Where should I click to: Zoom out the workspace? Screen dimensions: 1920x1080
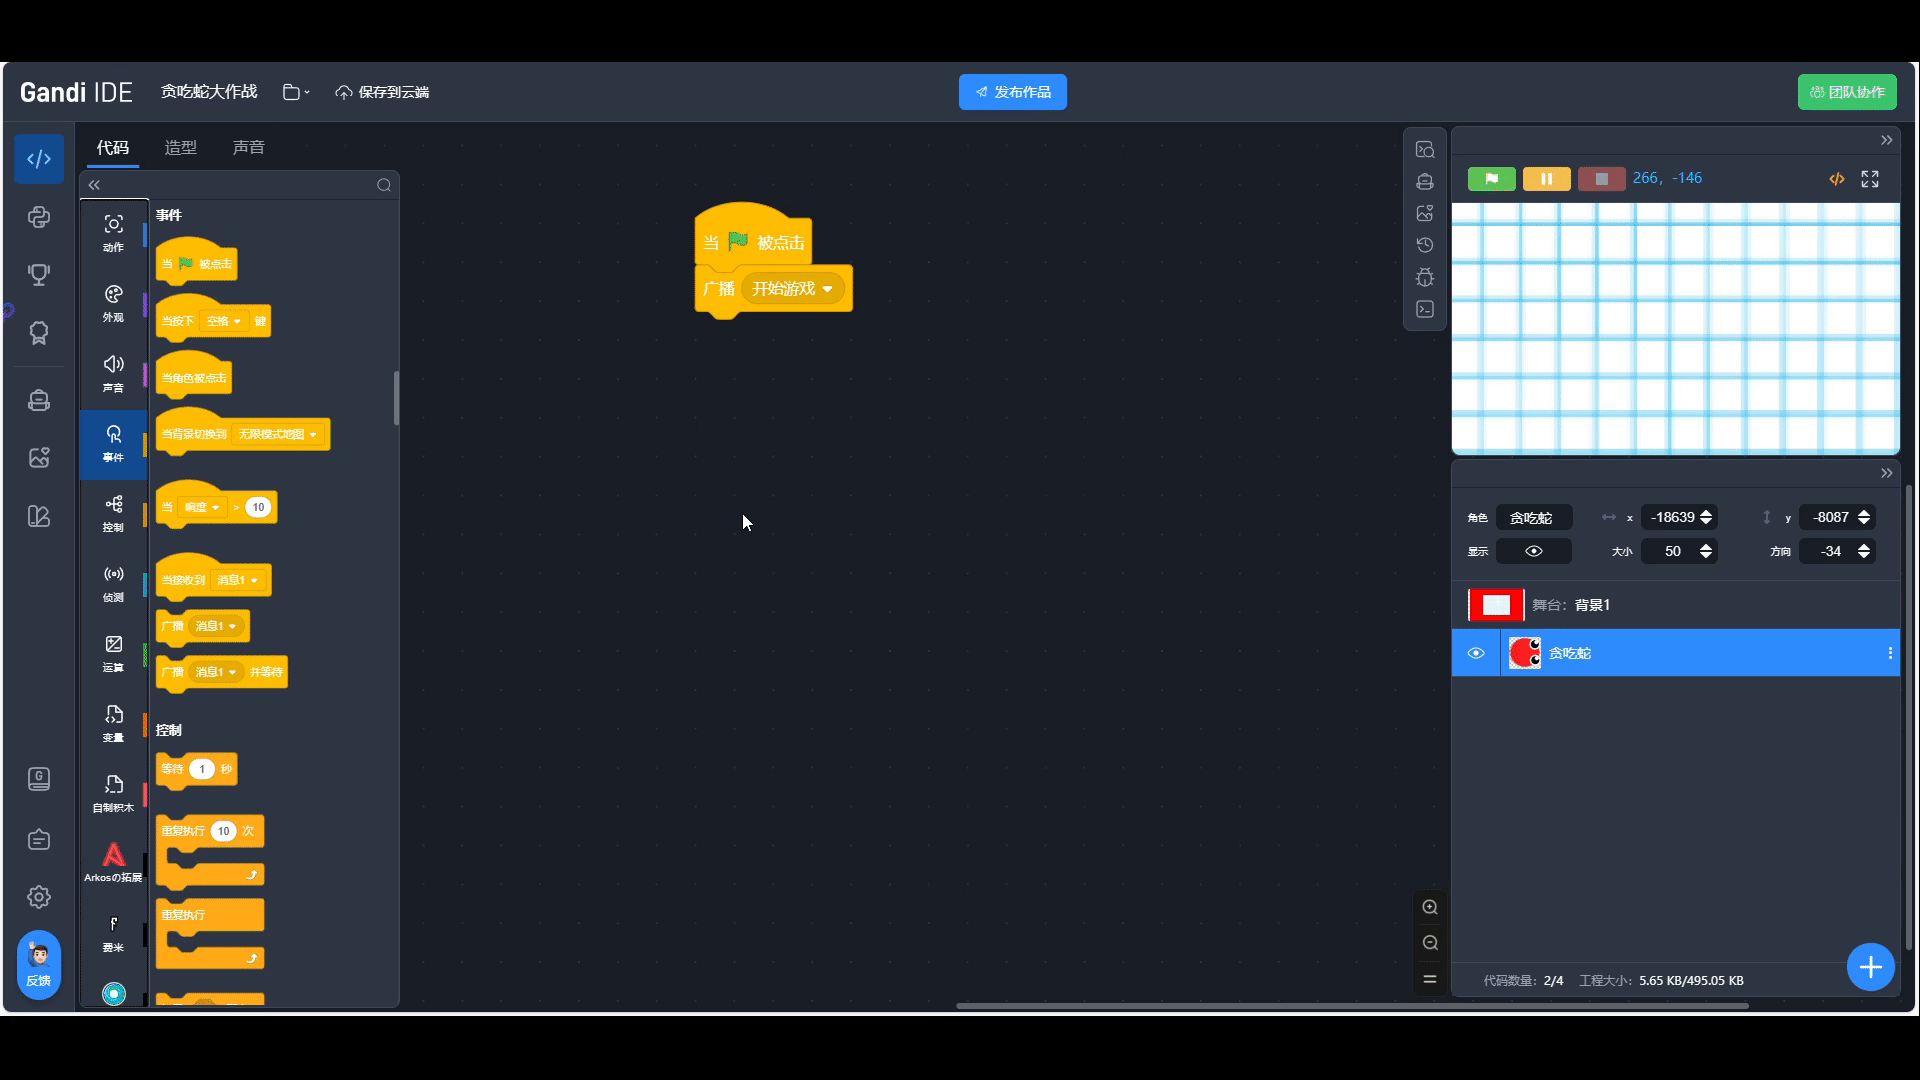point(1430,943)
